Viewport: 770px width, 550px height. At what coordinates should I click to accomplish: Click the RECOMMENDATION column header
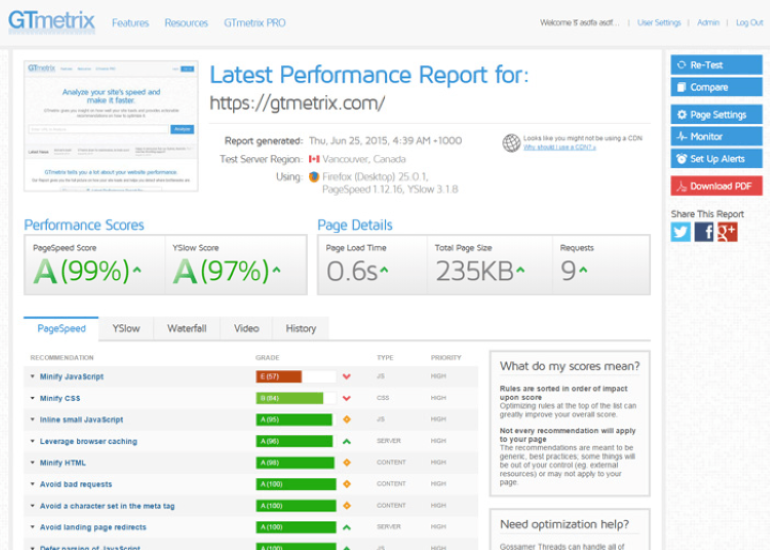(x=62, y=358)
